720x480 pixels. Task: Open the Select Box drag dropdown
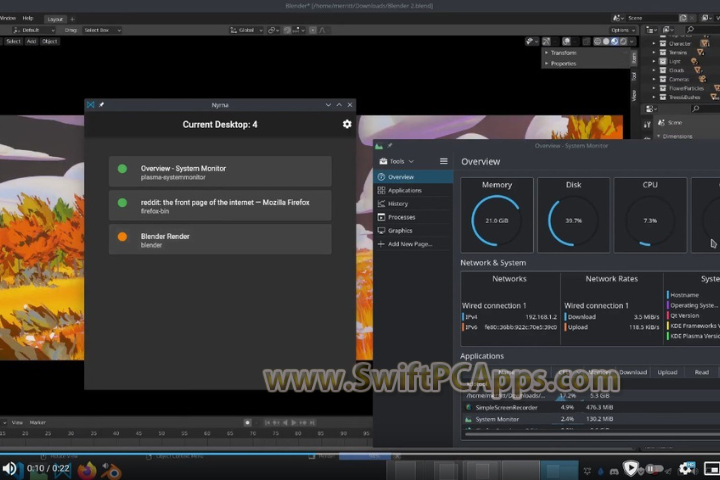(102, 30)
